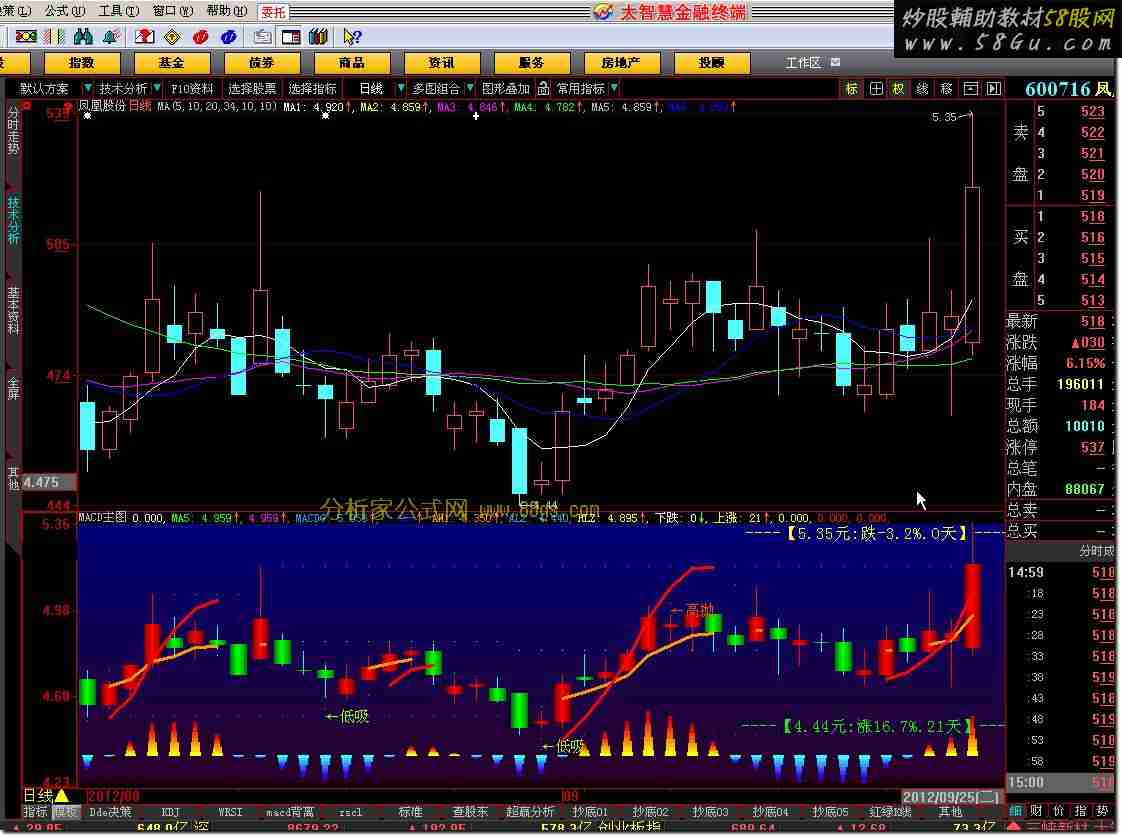Select the 指 tab in quote panel
1122x837 pixels.
[1080, 811]
